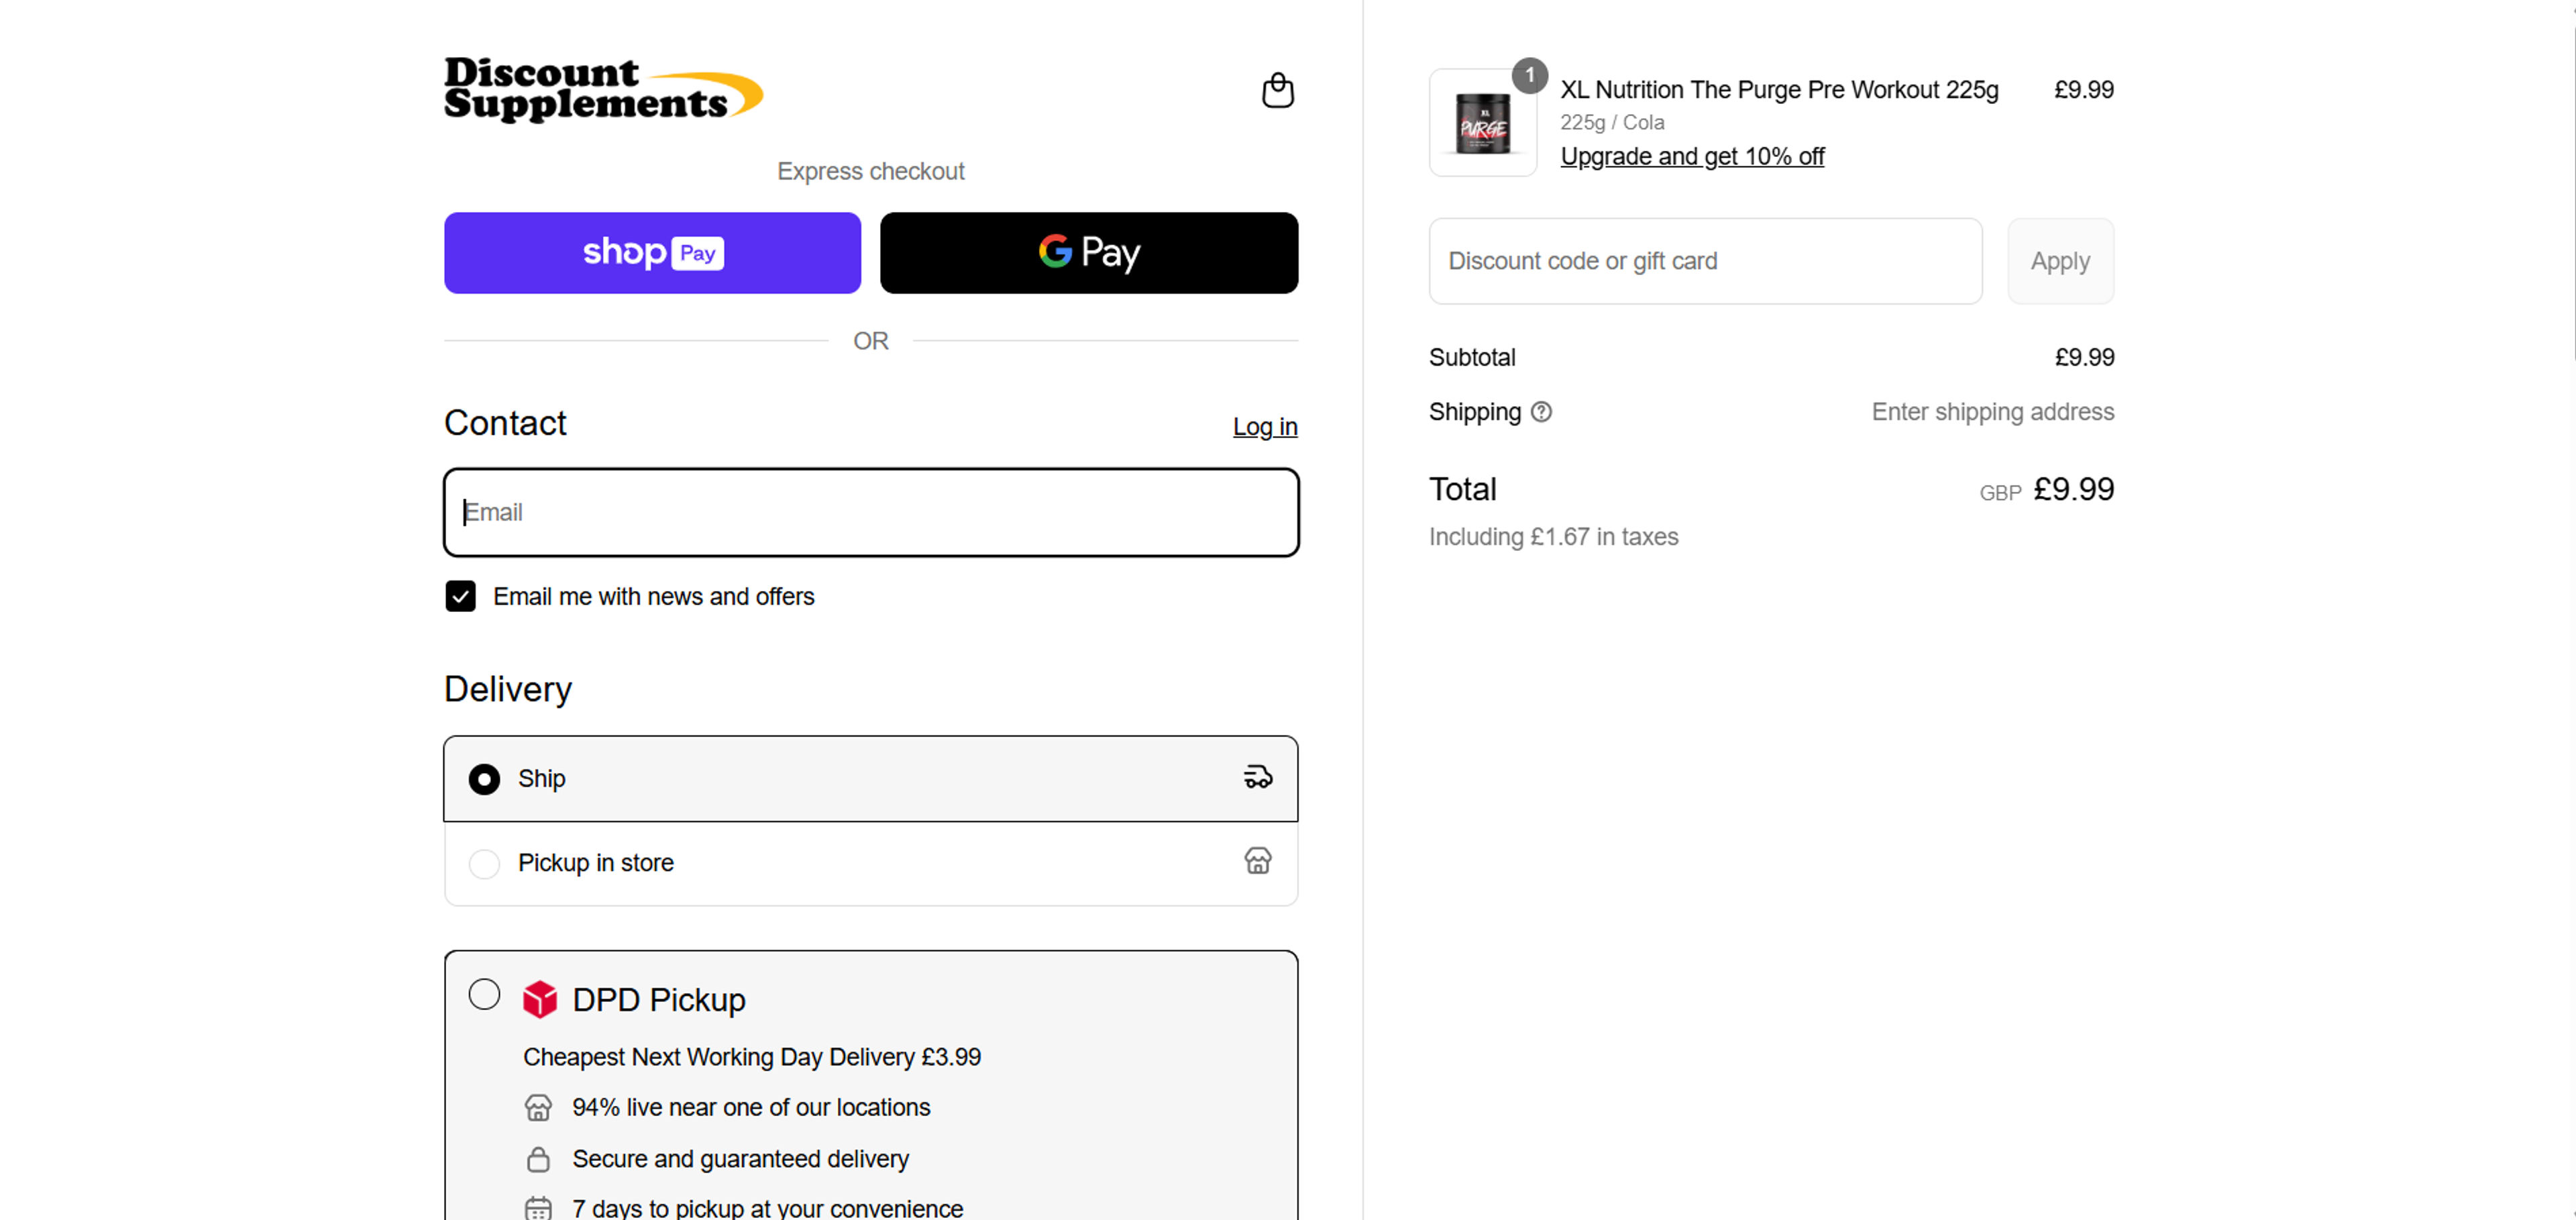The height and width of the screenshot is (1220, 2576).
Task: Click the Express checkout label
Action: [870, 171]
